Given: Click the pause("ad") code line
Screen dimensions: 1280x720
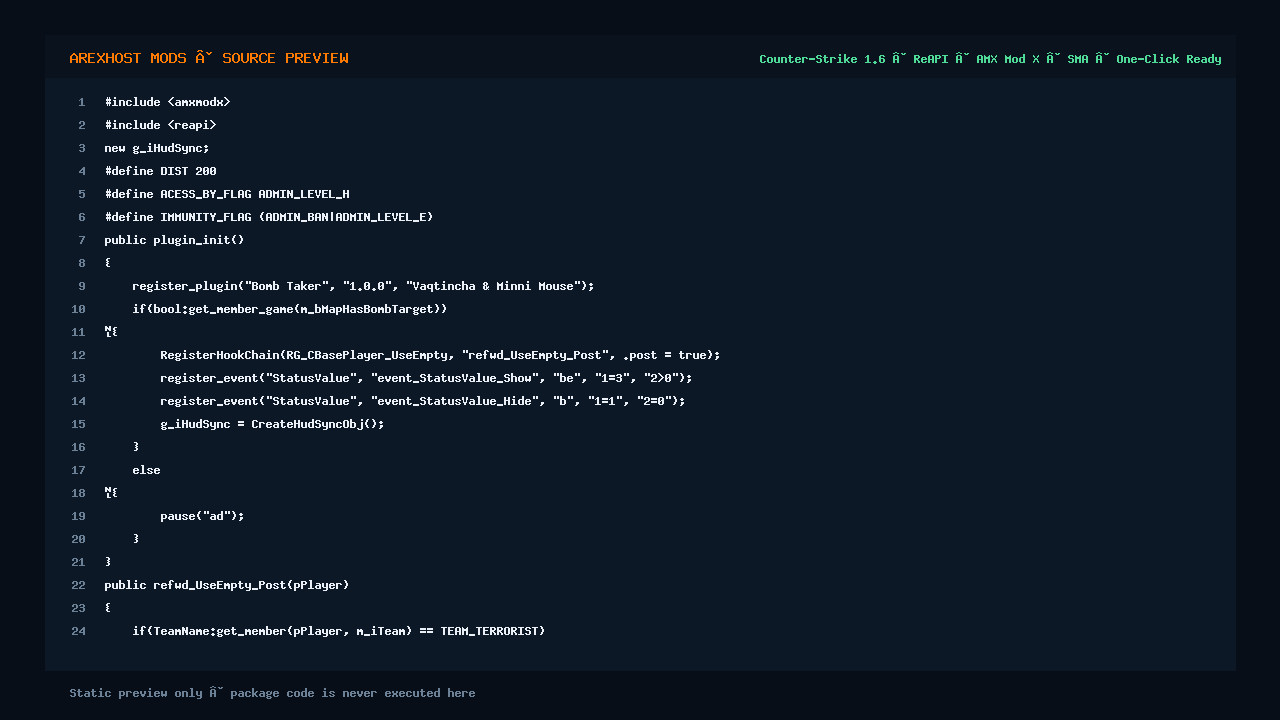Looking at the screenshot, I should [x=202, y=516].
